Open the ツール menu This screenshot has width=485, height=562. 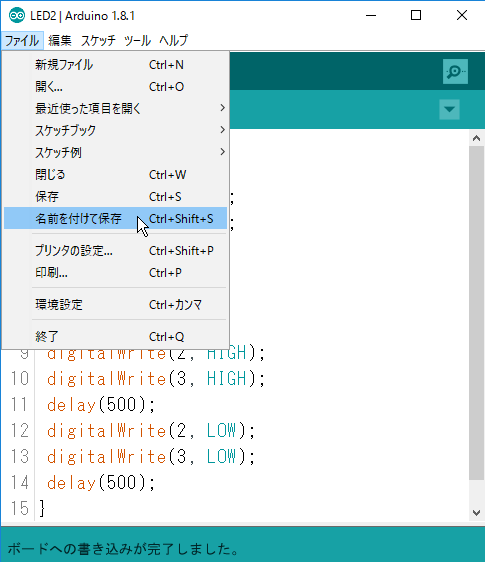pyautogui.click(x=137, y=40)
